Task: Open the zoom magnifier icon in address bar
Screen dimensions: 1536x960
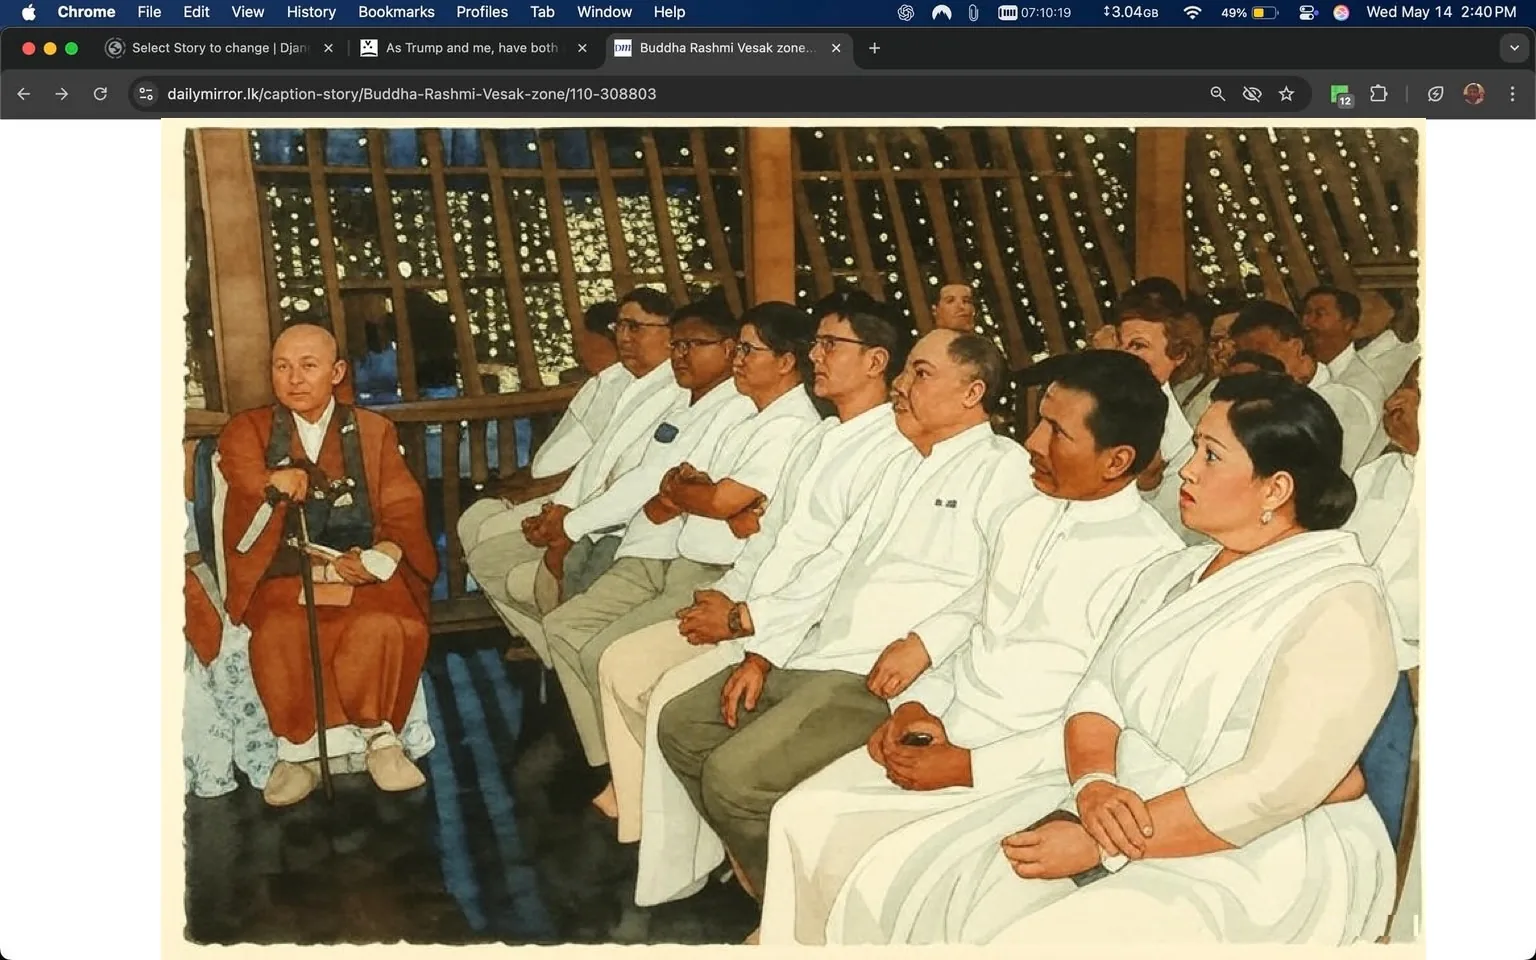Action: tap(1217, 94)
